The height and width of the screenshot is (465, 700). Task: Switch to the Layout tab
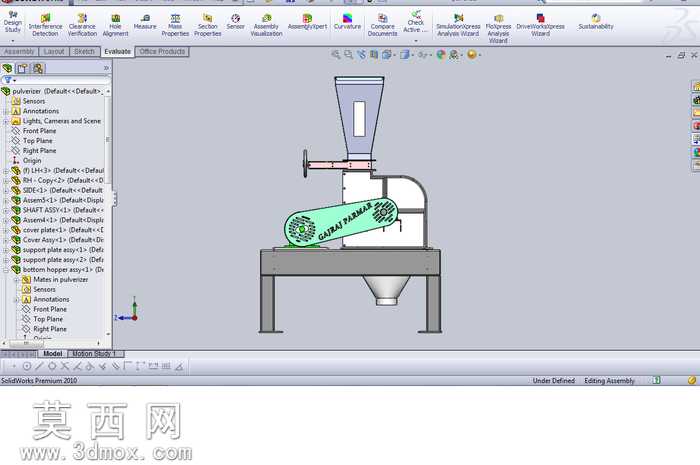coord(54,52)
